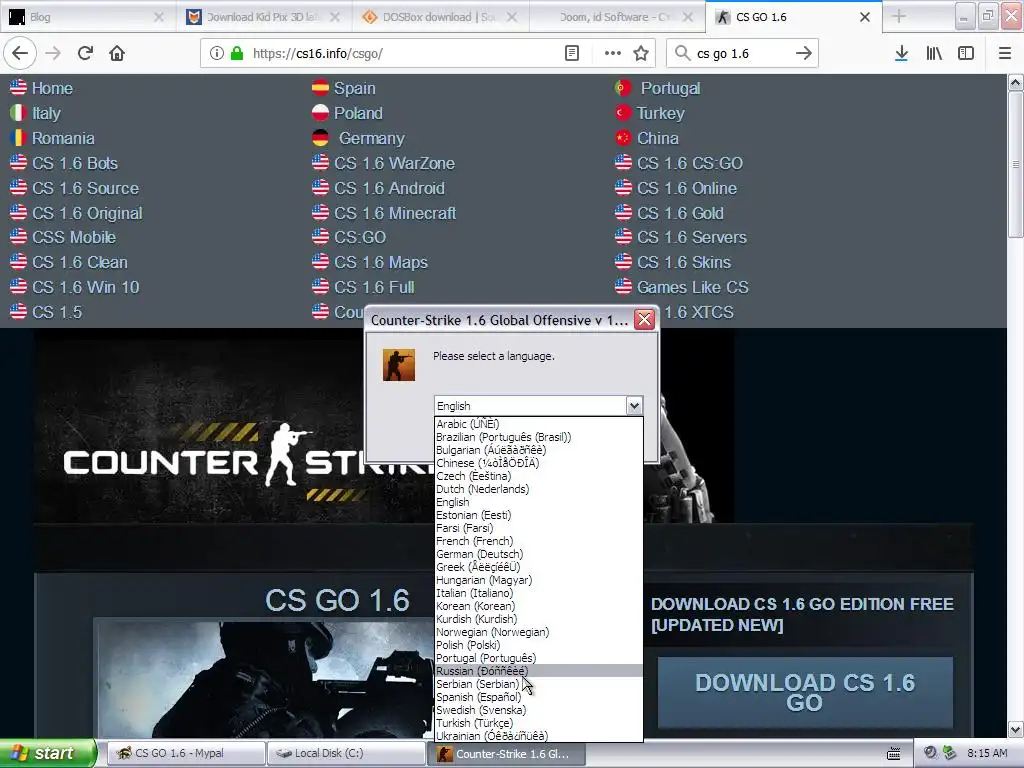Close the language selection dialog
Image resolution: width=1024 pixels, height=768 pixels.
pos(644,319)
